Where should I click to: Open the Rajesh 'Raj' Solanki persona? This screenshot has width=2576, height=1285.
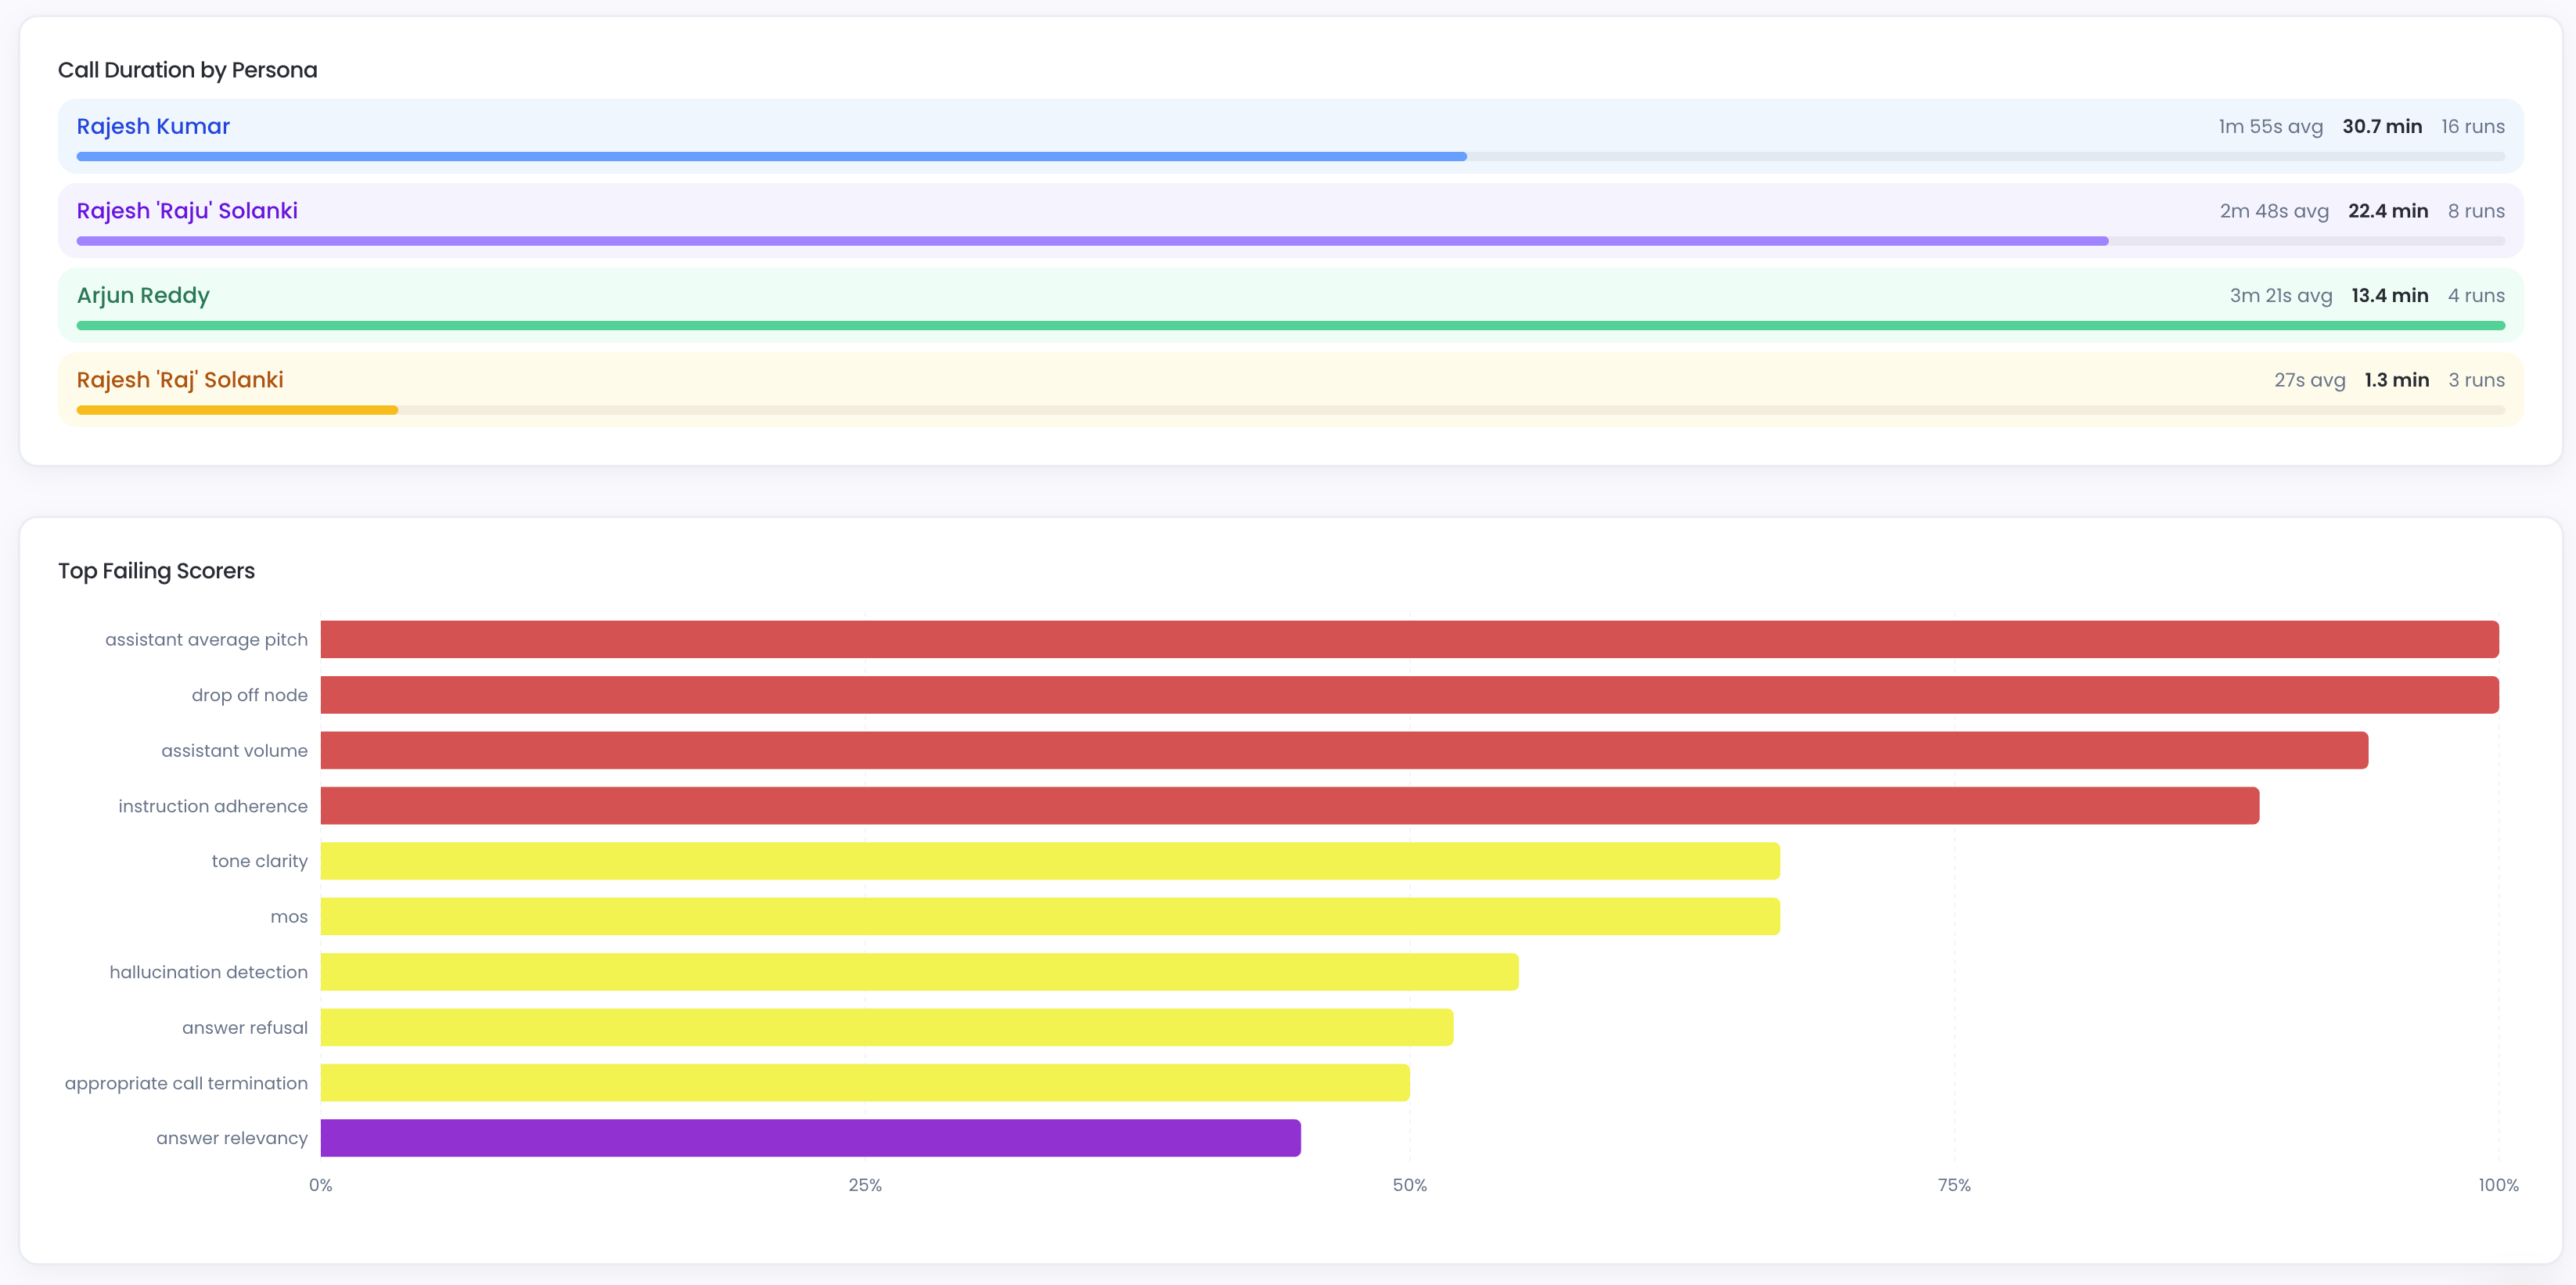click(x=180, y=380)
